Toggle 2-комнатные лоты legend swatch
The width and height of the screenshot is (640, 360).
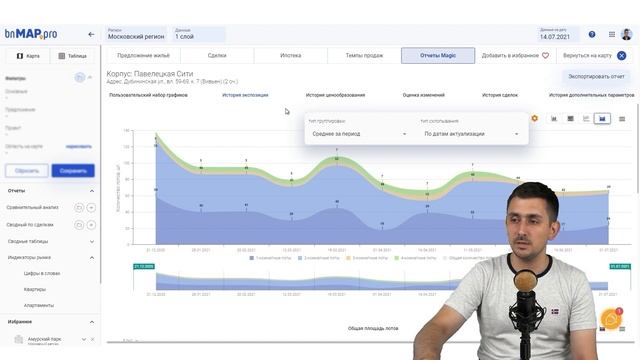tap(300, 258)
